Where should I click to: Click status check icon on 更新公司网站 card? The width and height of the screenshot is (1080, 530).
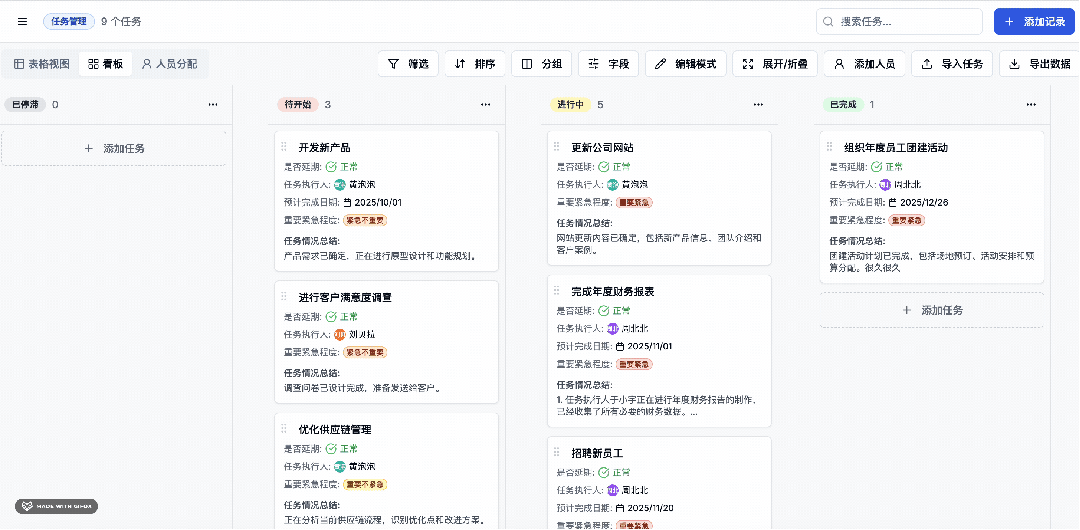[x=603, y=167]
